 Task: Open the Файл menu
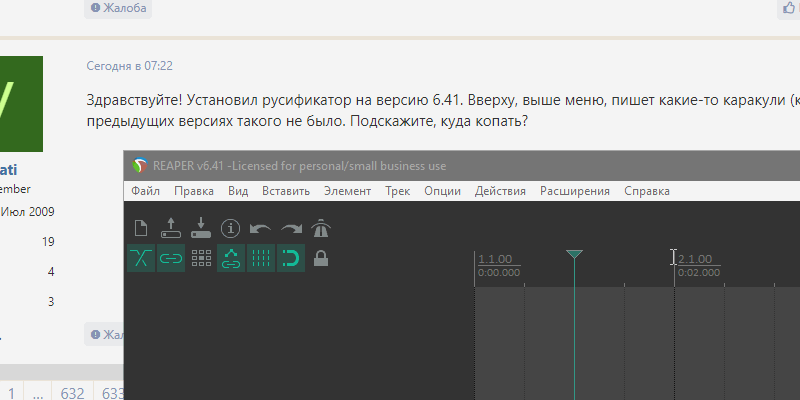[145, 191]
